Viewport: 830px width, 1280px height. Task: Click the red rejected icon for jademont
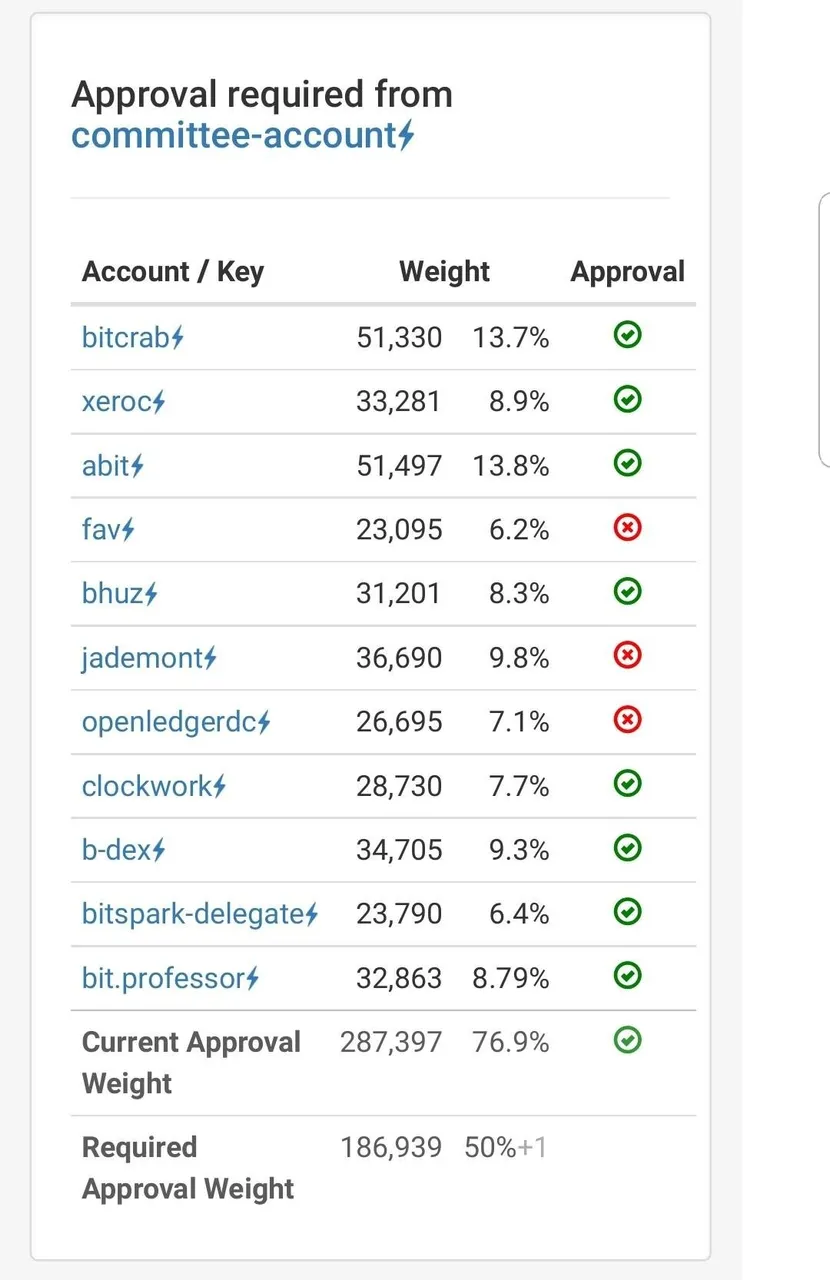pos(627,656)
